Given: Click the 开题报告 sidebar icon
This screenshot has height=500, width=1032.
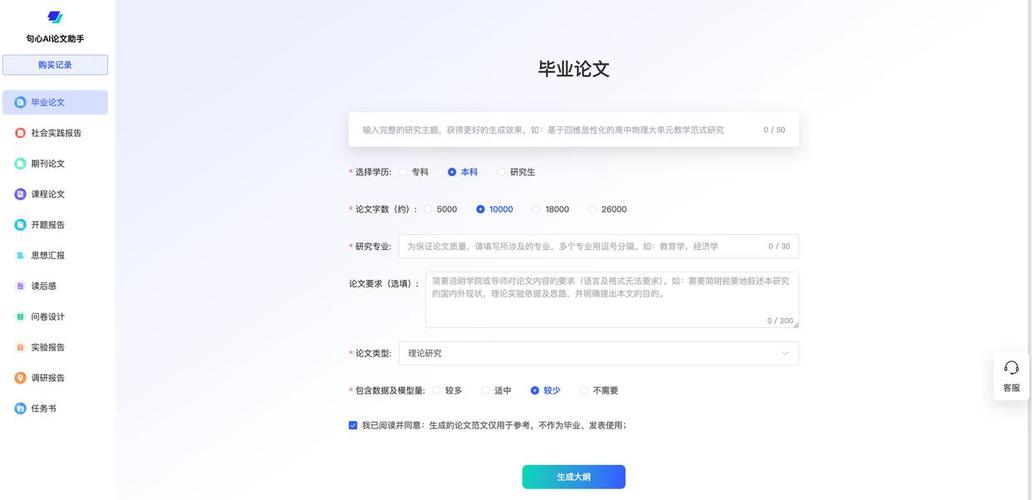Looking at the screenshot, I should click(x=20, y=225).
